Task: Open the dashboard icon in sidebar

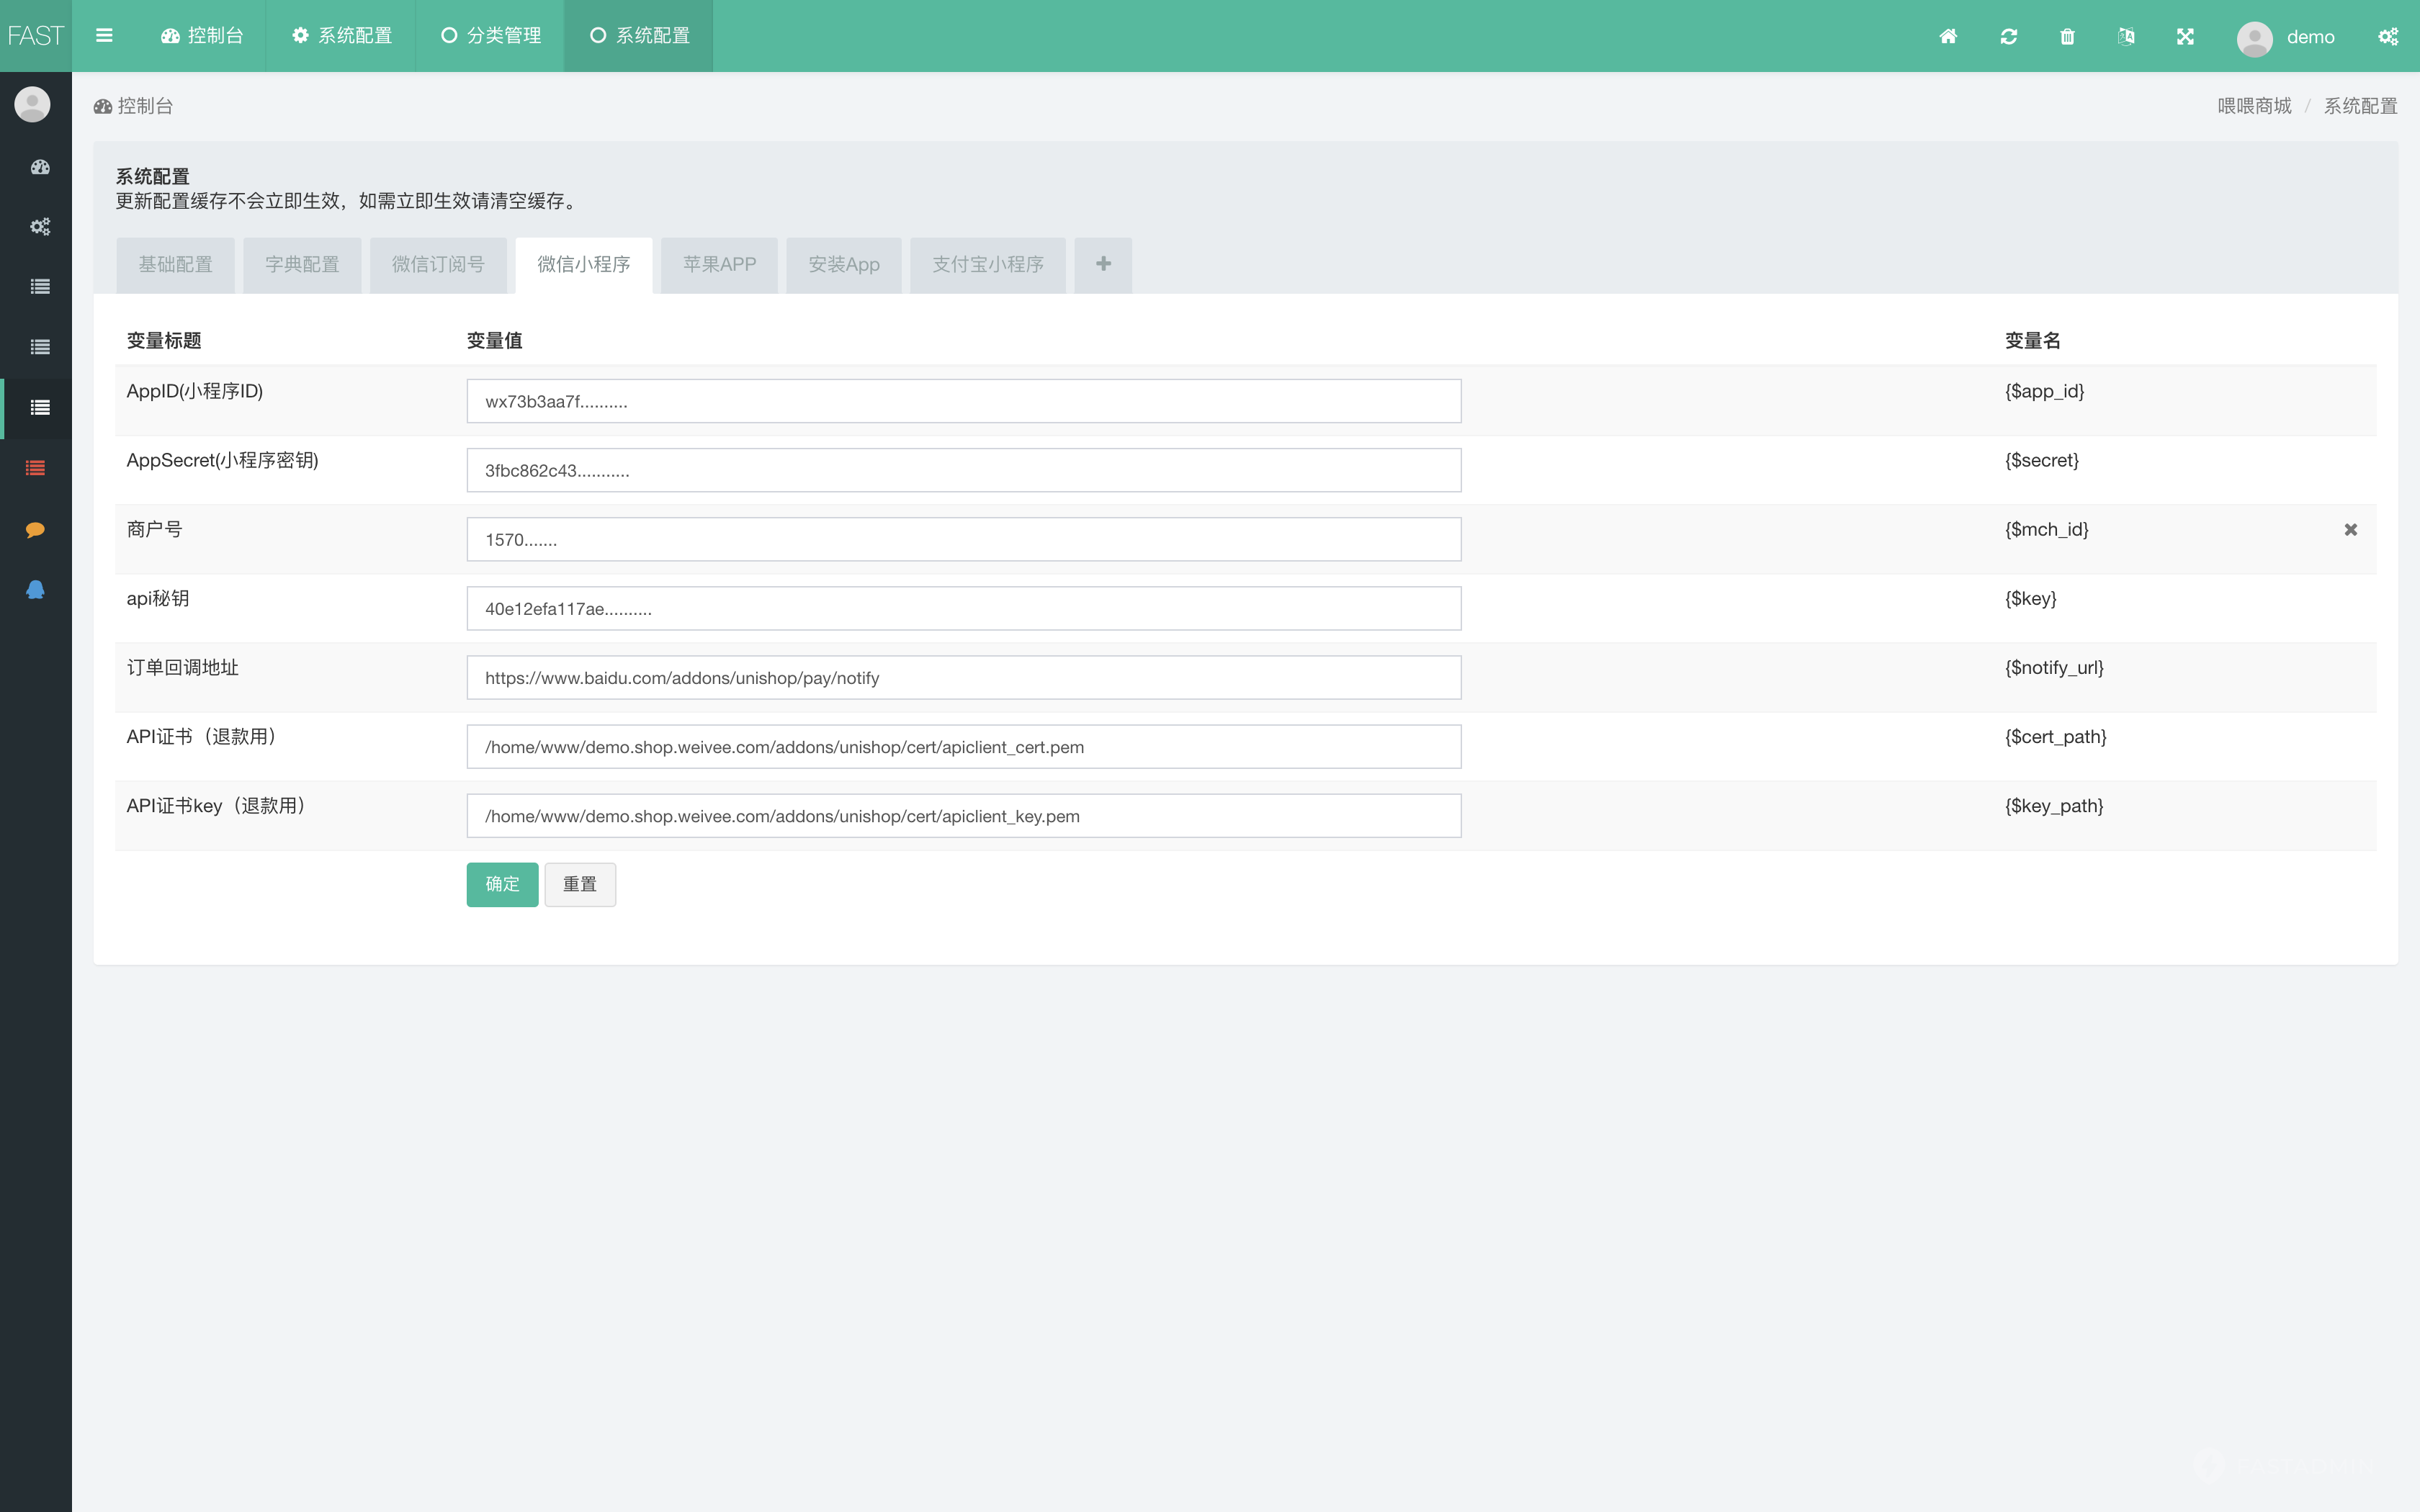Action: tap(40, 167)
